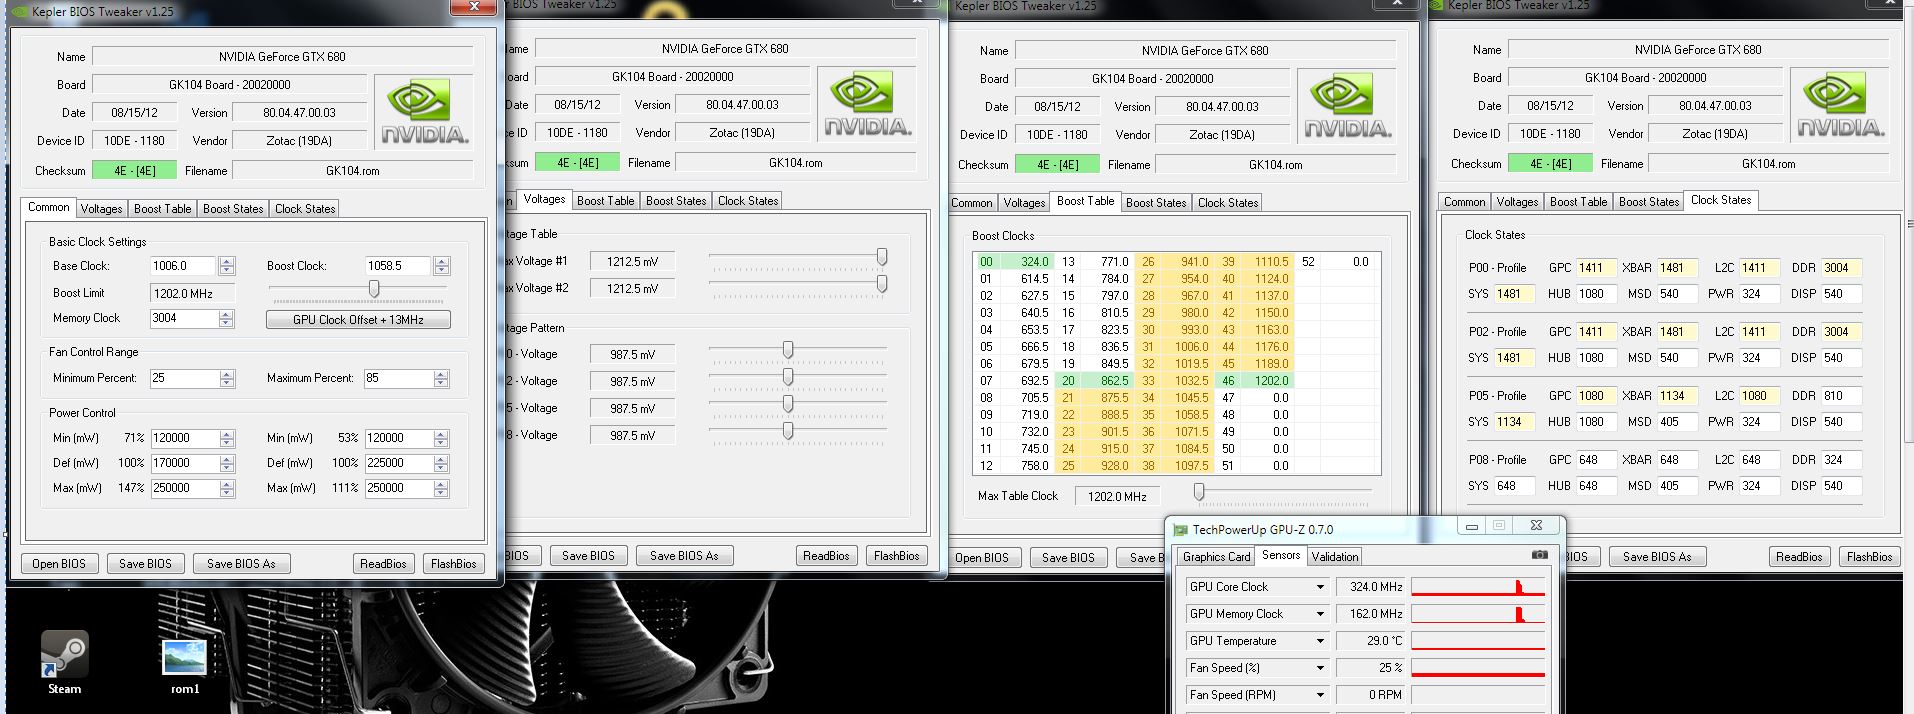Click NVIDIA logo in Clock States window
The width and height of the screenshot is (1914, 714).
(x=1840, y=104)
